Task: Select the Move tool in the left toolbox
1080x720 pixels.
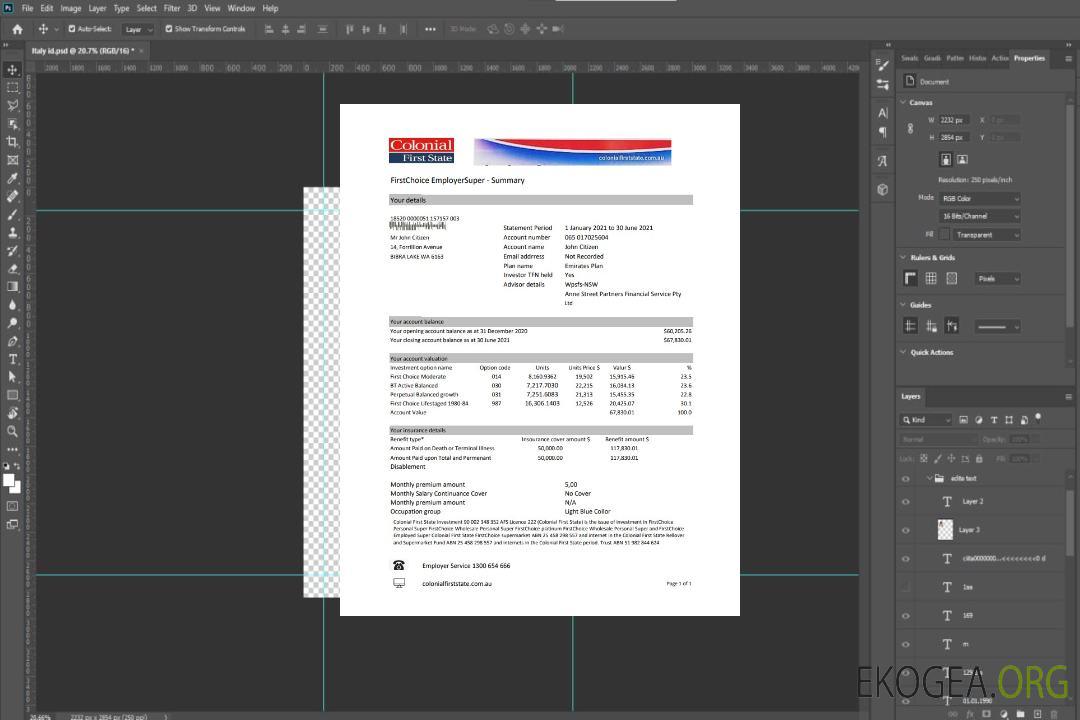Action: [12, 70]
